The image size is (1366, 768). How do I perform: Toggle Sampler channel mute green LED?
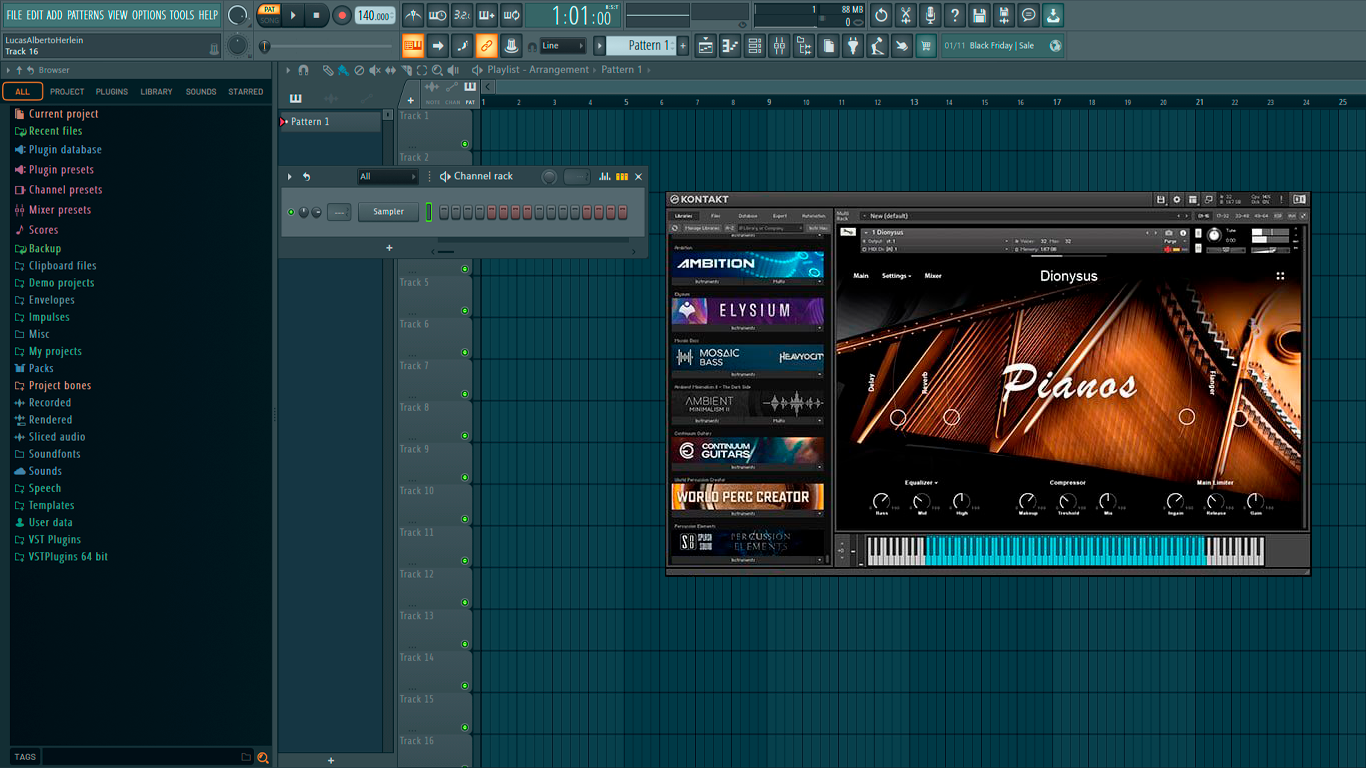tap(291, 212)
